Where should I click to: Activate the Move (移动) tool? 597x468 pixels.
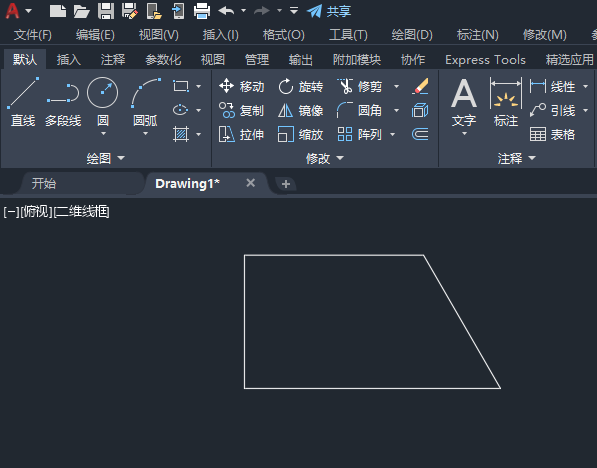pyautogui.click(x=241, y=86)
